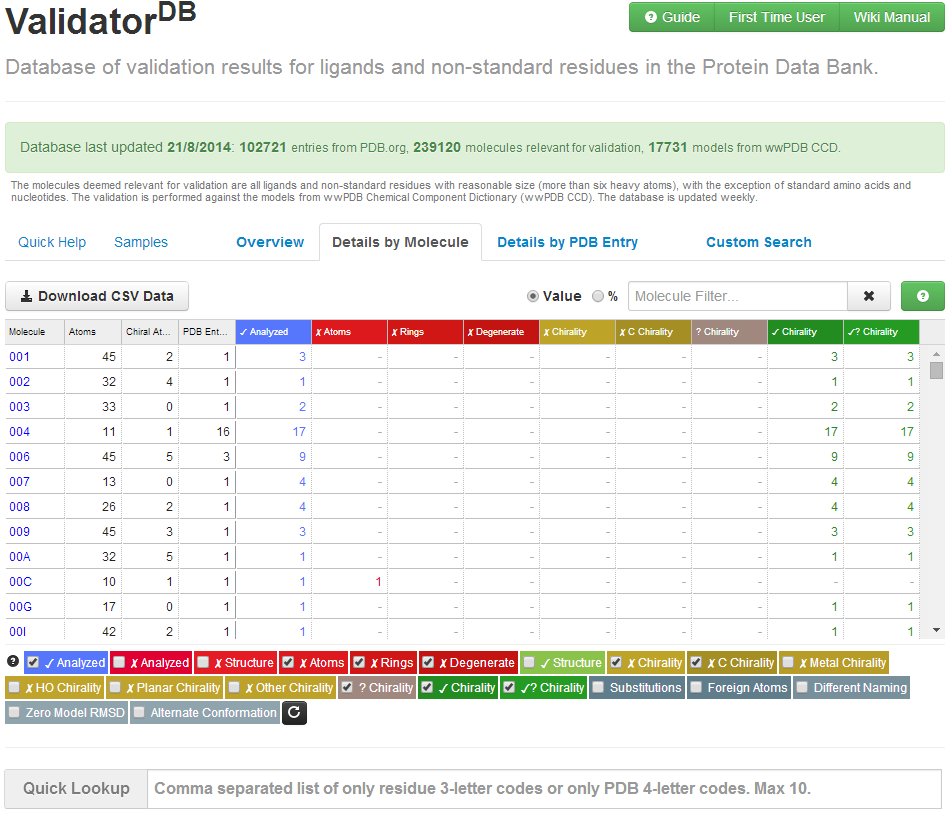Toggle the ✗ Atoms column checkbox
The image size is (951, 816).
pos(289,663)
